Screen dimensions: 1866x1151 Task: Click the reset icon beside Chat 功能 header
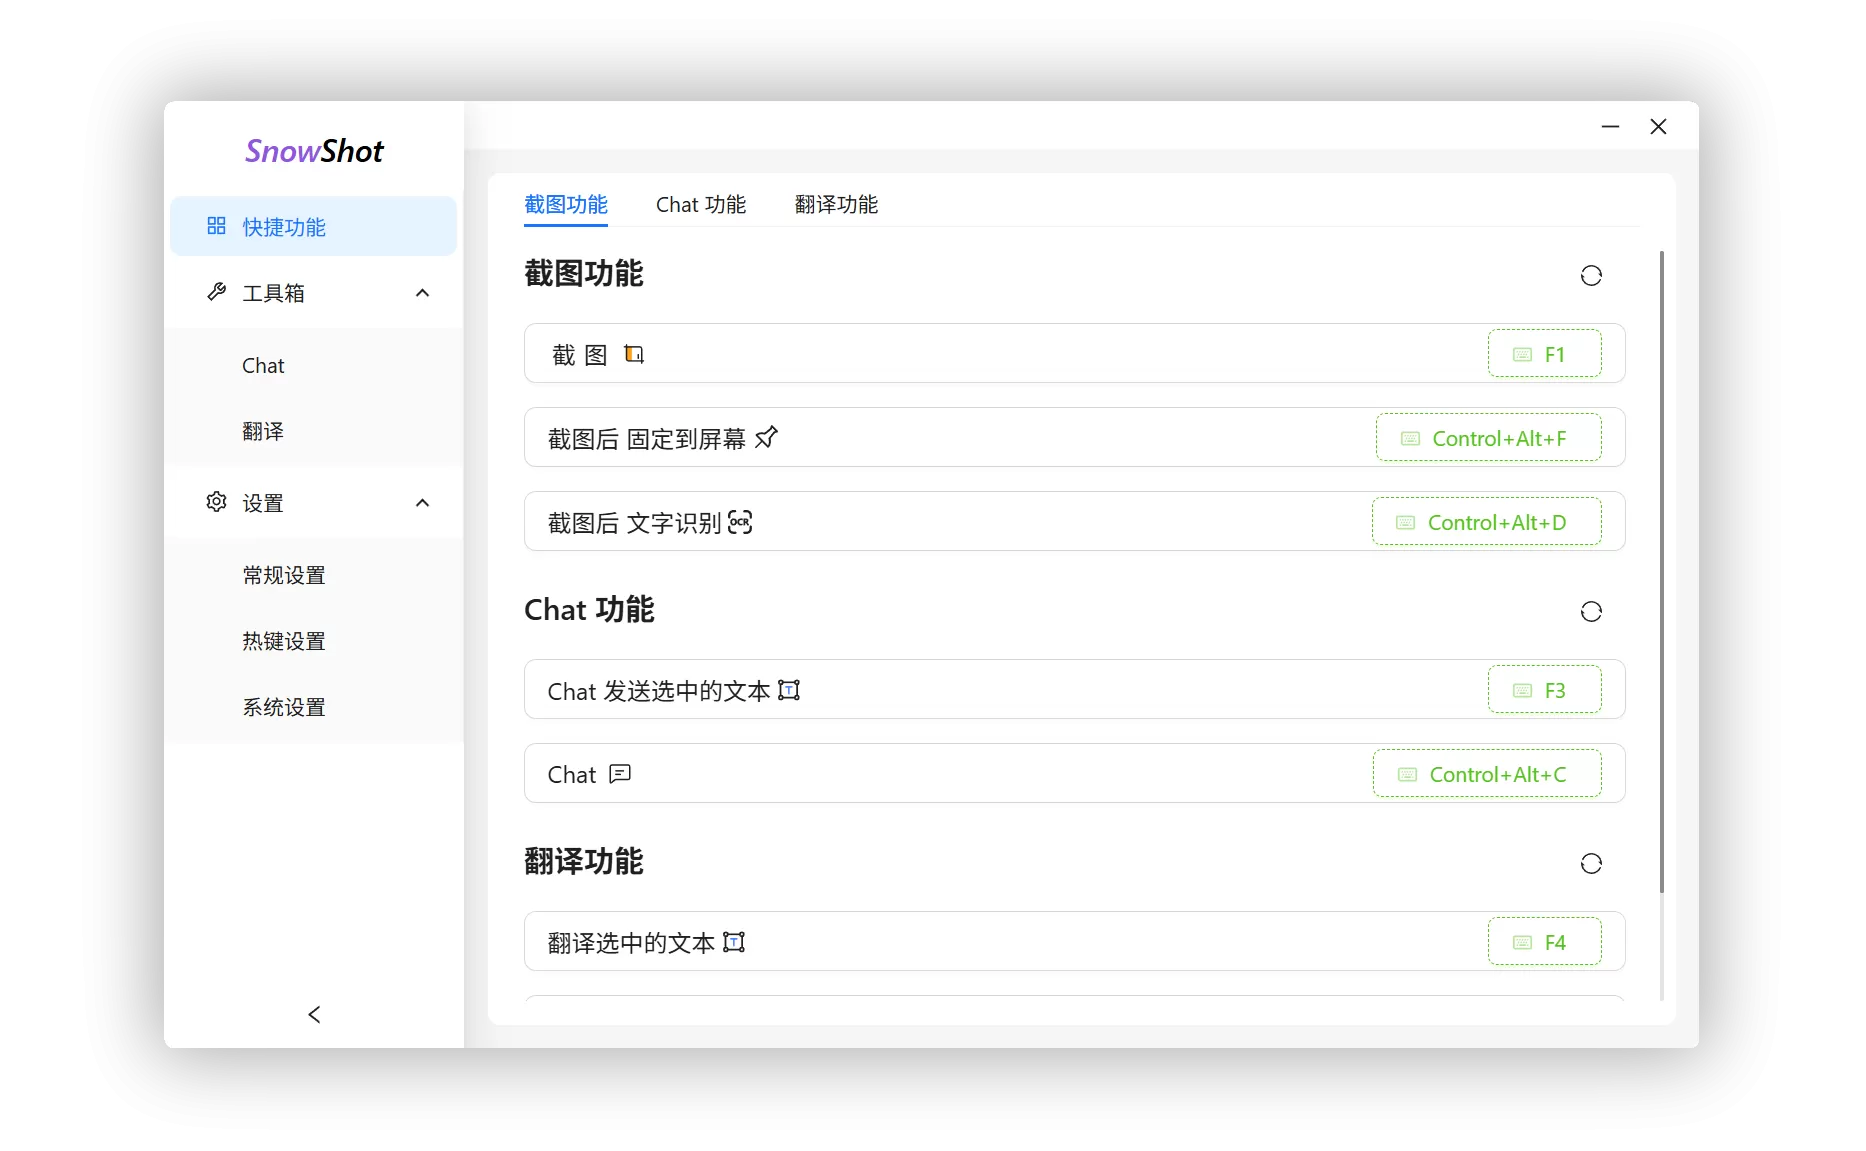[1590, 611]
